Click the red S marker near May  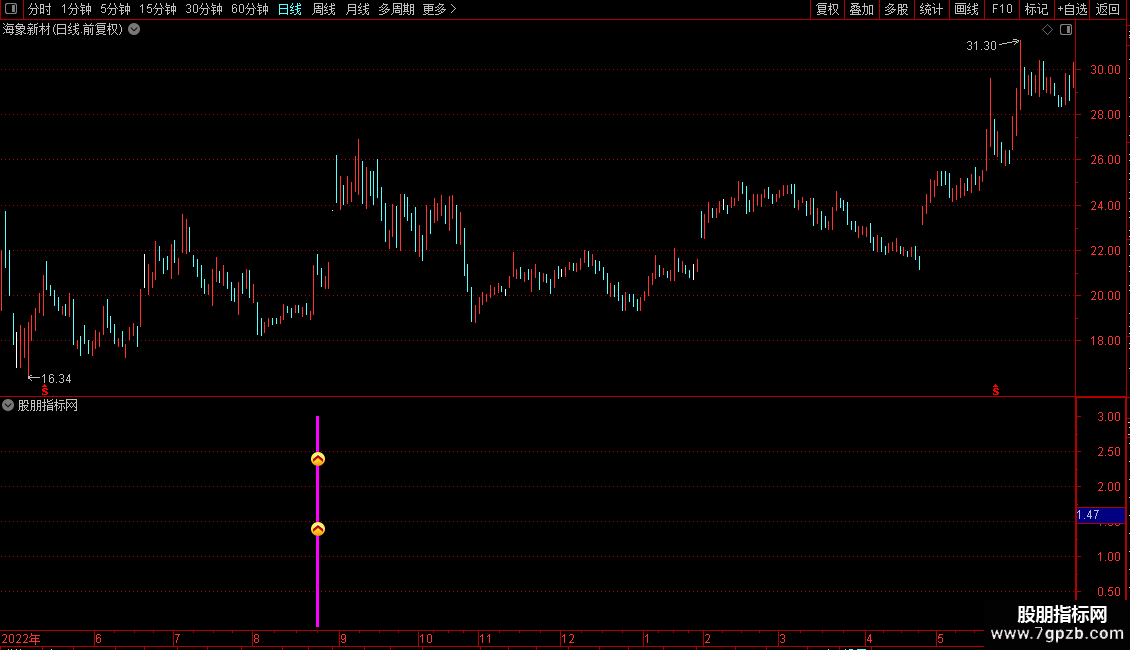click(x=996, y=390)
